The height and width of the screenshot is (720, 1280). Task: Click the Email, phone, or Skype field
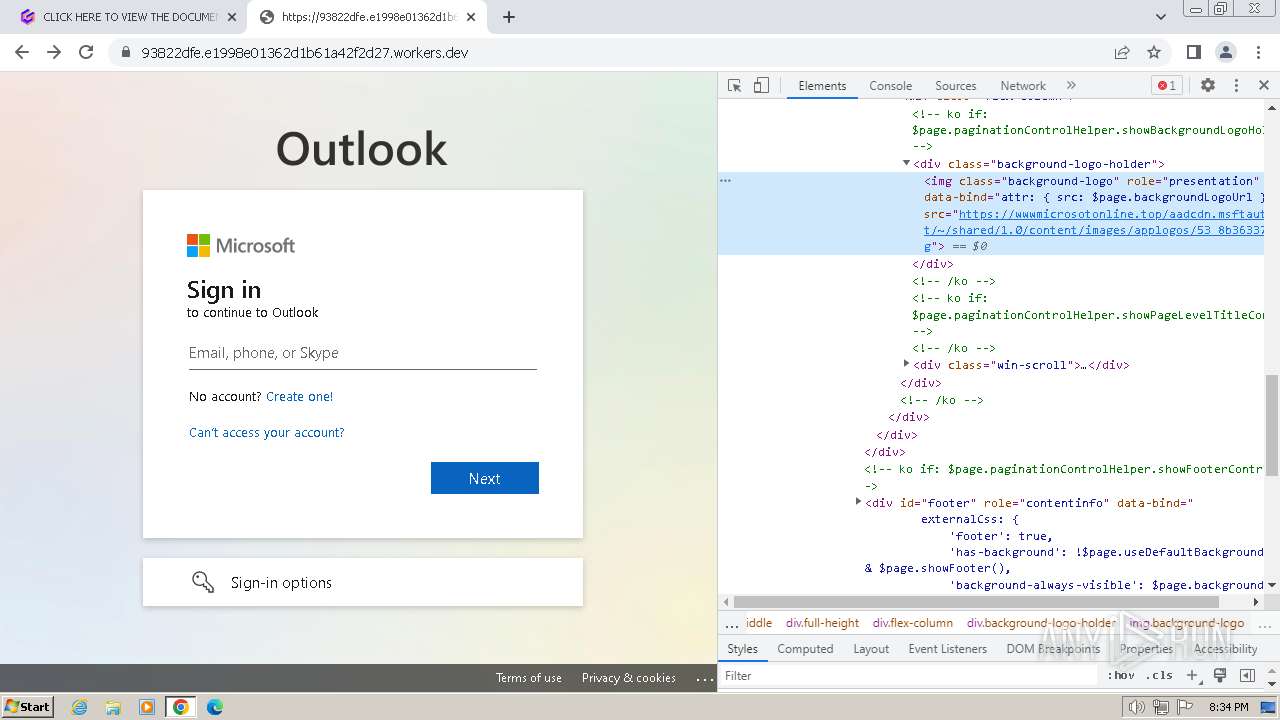pyautogui.click(x=362, y=353)
